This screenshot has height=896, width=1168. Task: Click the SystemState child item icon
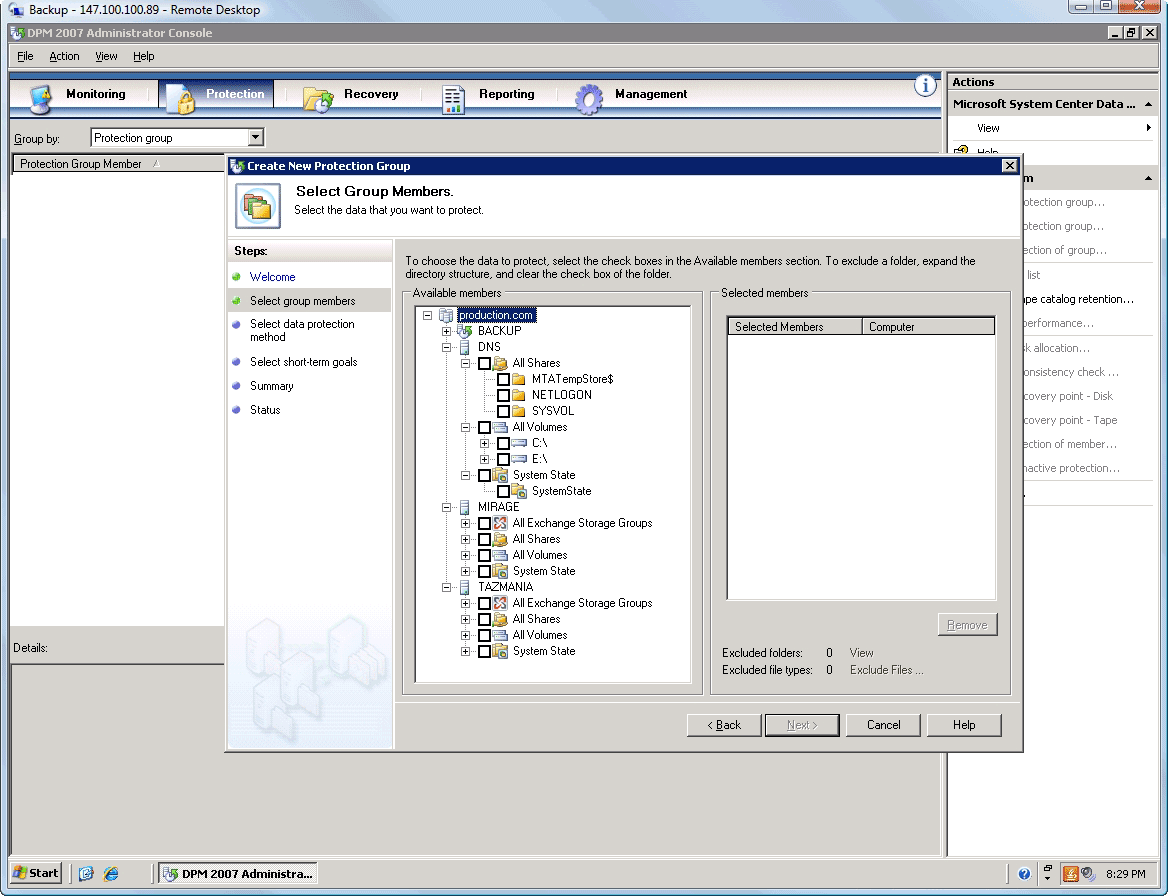(519, 491)
